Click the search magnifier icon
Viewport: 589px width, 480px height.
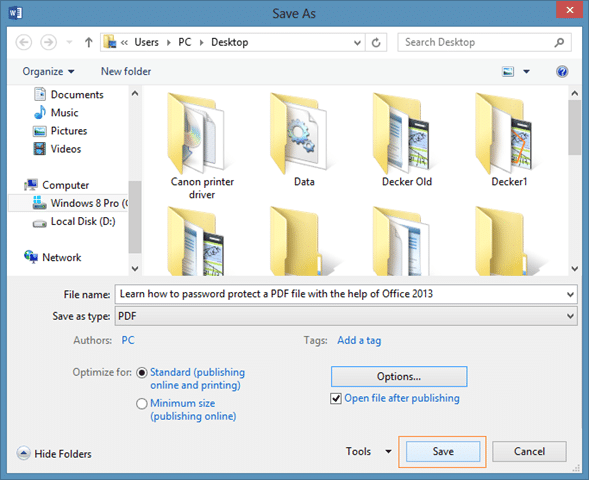[559, 42]
